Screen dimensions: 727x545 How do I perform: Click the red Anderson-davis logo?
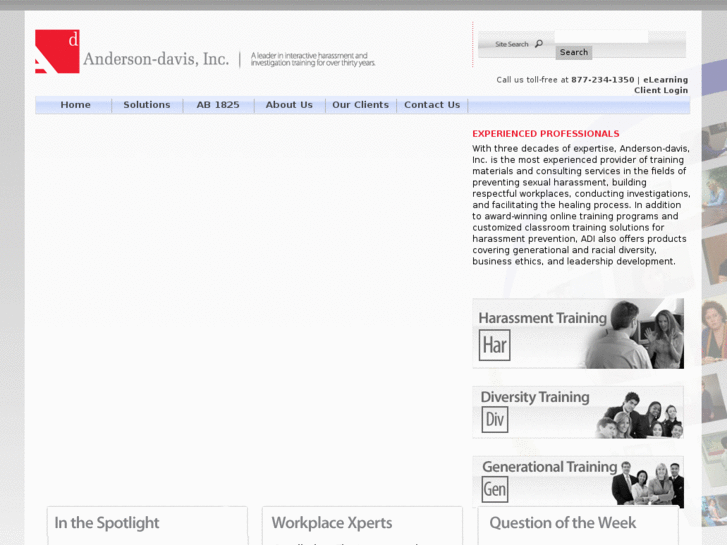(57, 51)
